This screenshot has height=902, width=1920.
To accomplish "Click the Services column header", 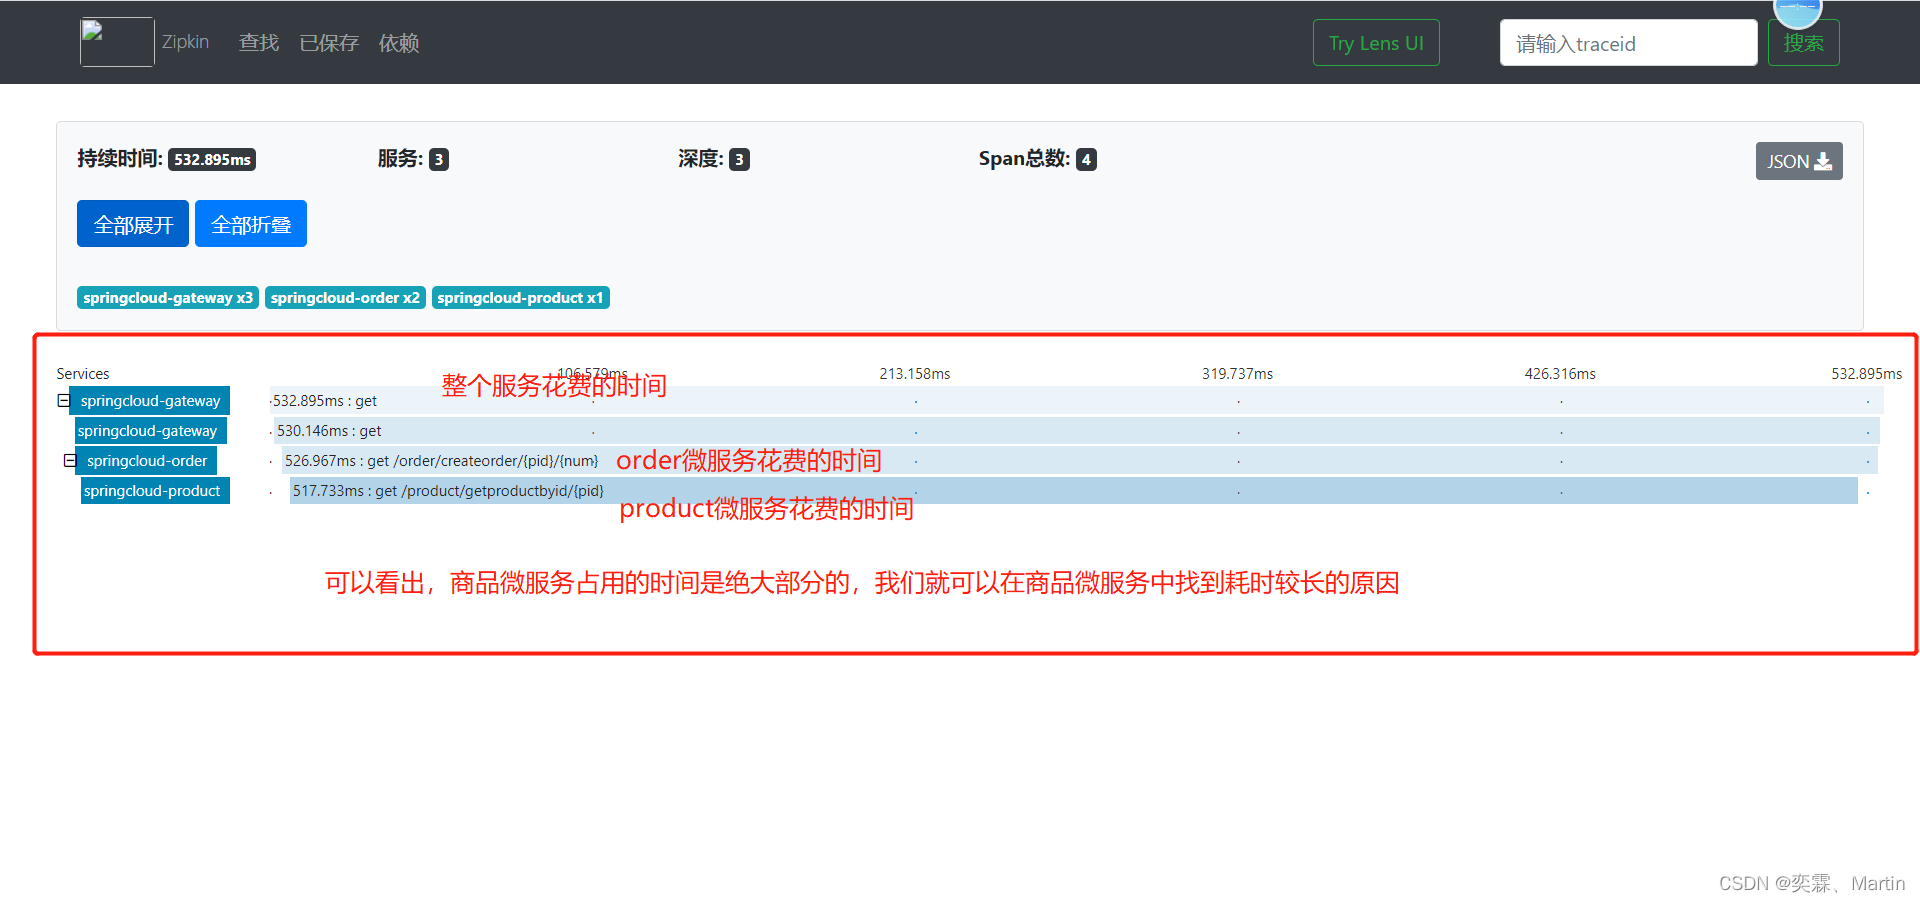I will click(83, 373).
